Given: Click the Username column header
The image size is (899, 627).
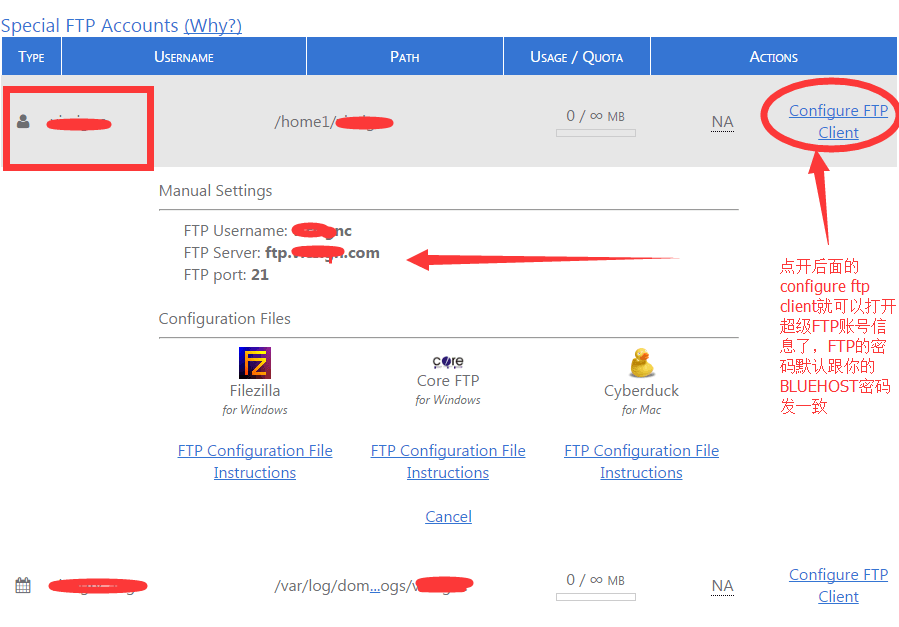Looking at the screenshot, I should (184, 56).
